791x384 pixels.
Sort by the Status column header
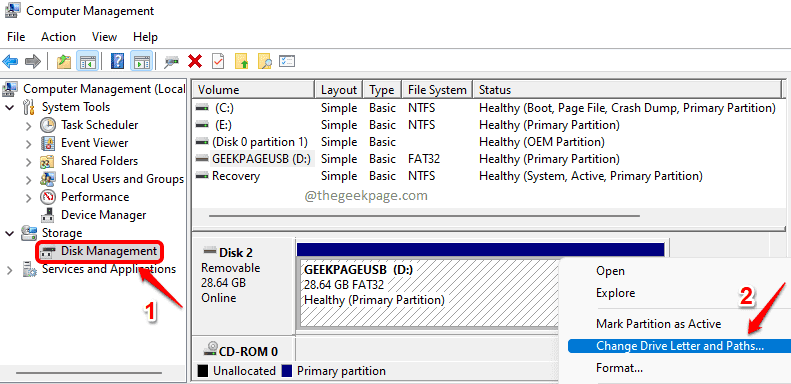628,90
